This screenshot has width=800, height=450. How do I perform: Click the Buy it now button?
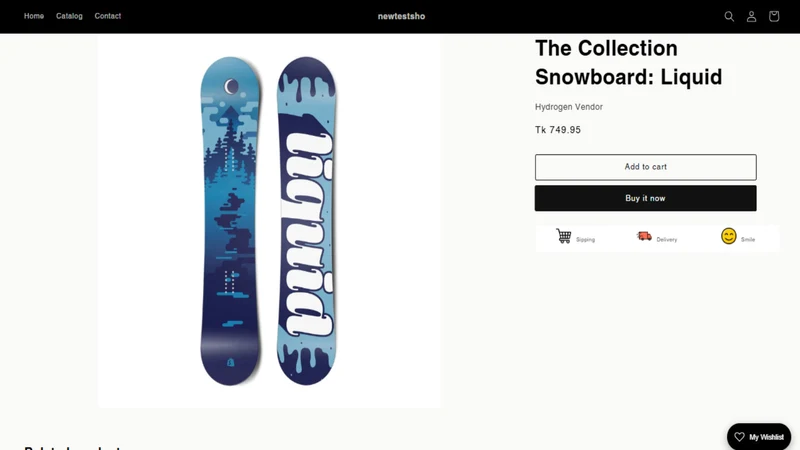[645, 198]
